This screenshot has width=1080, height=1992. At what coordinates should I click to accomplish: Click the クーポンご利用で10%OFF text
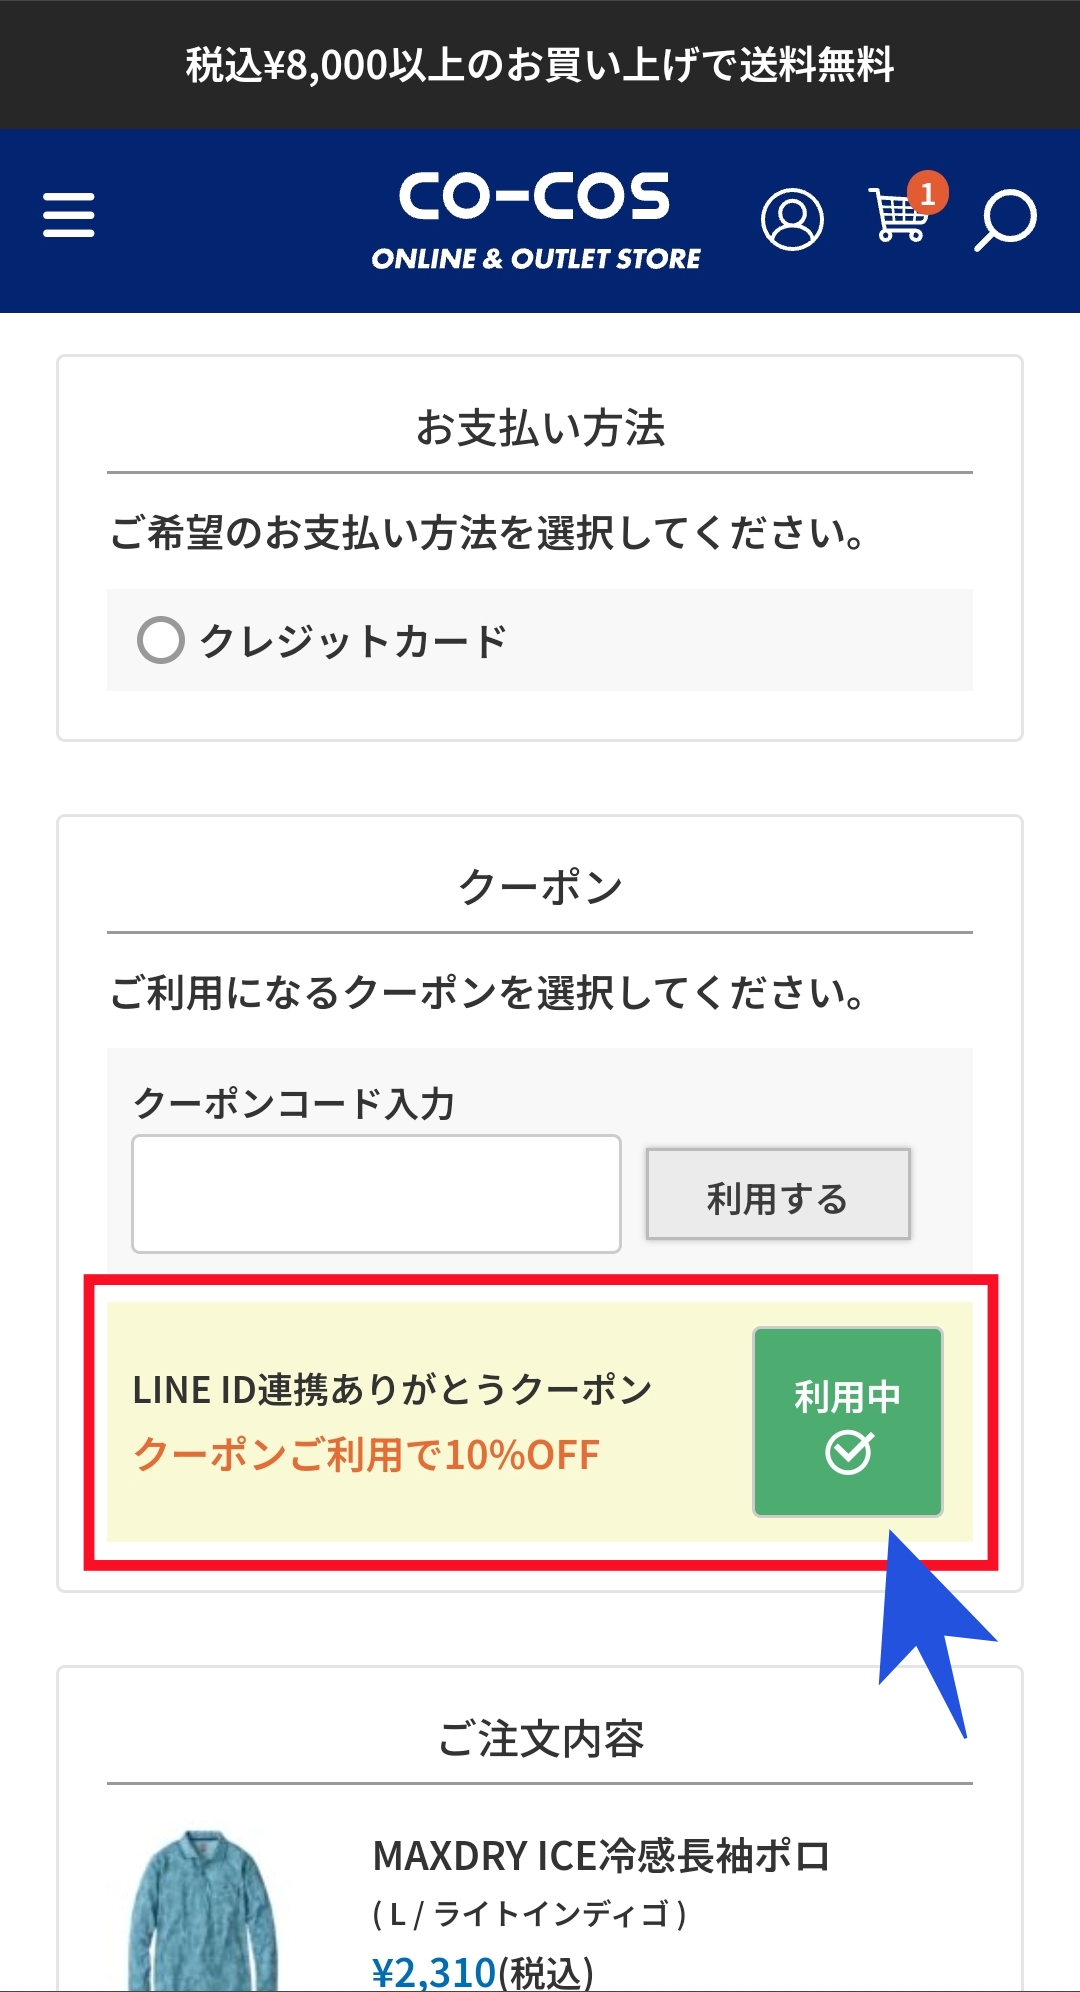367,1455
